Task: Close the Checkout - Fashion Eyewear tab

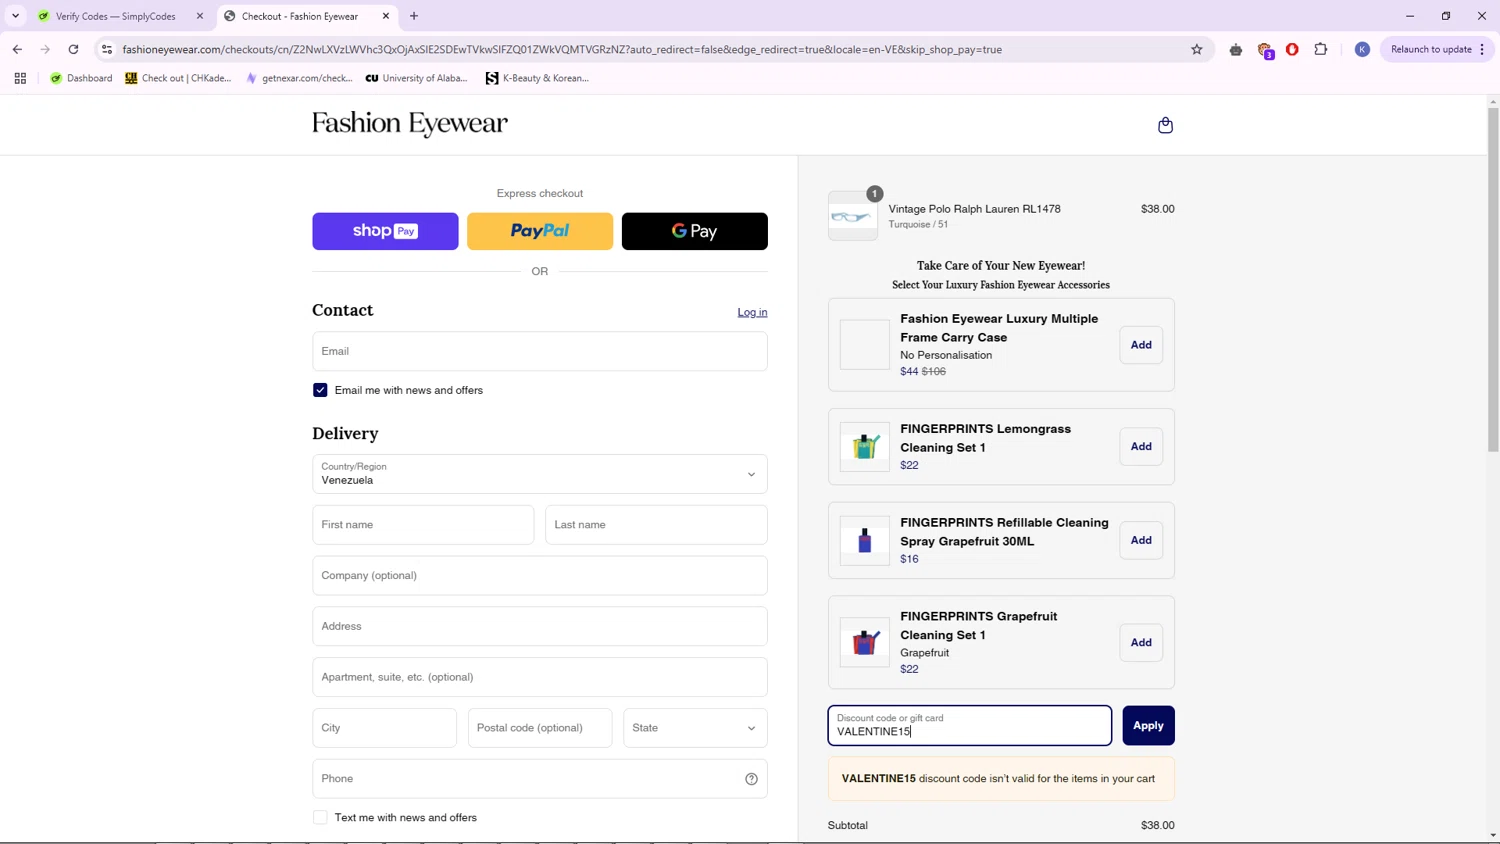Action: pyautogui.click(x=386, y=16)
